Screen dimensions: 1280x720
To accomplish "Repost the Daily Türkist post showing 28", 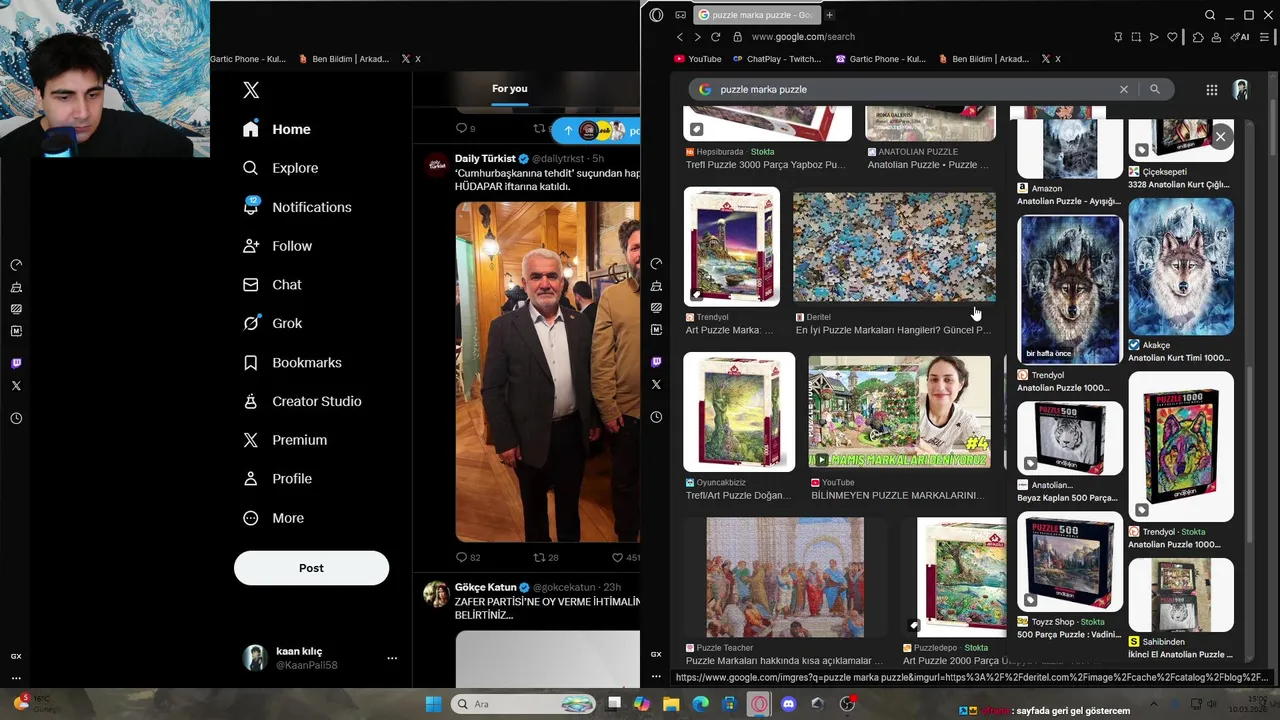I will coord(546,557).
